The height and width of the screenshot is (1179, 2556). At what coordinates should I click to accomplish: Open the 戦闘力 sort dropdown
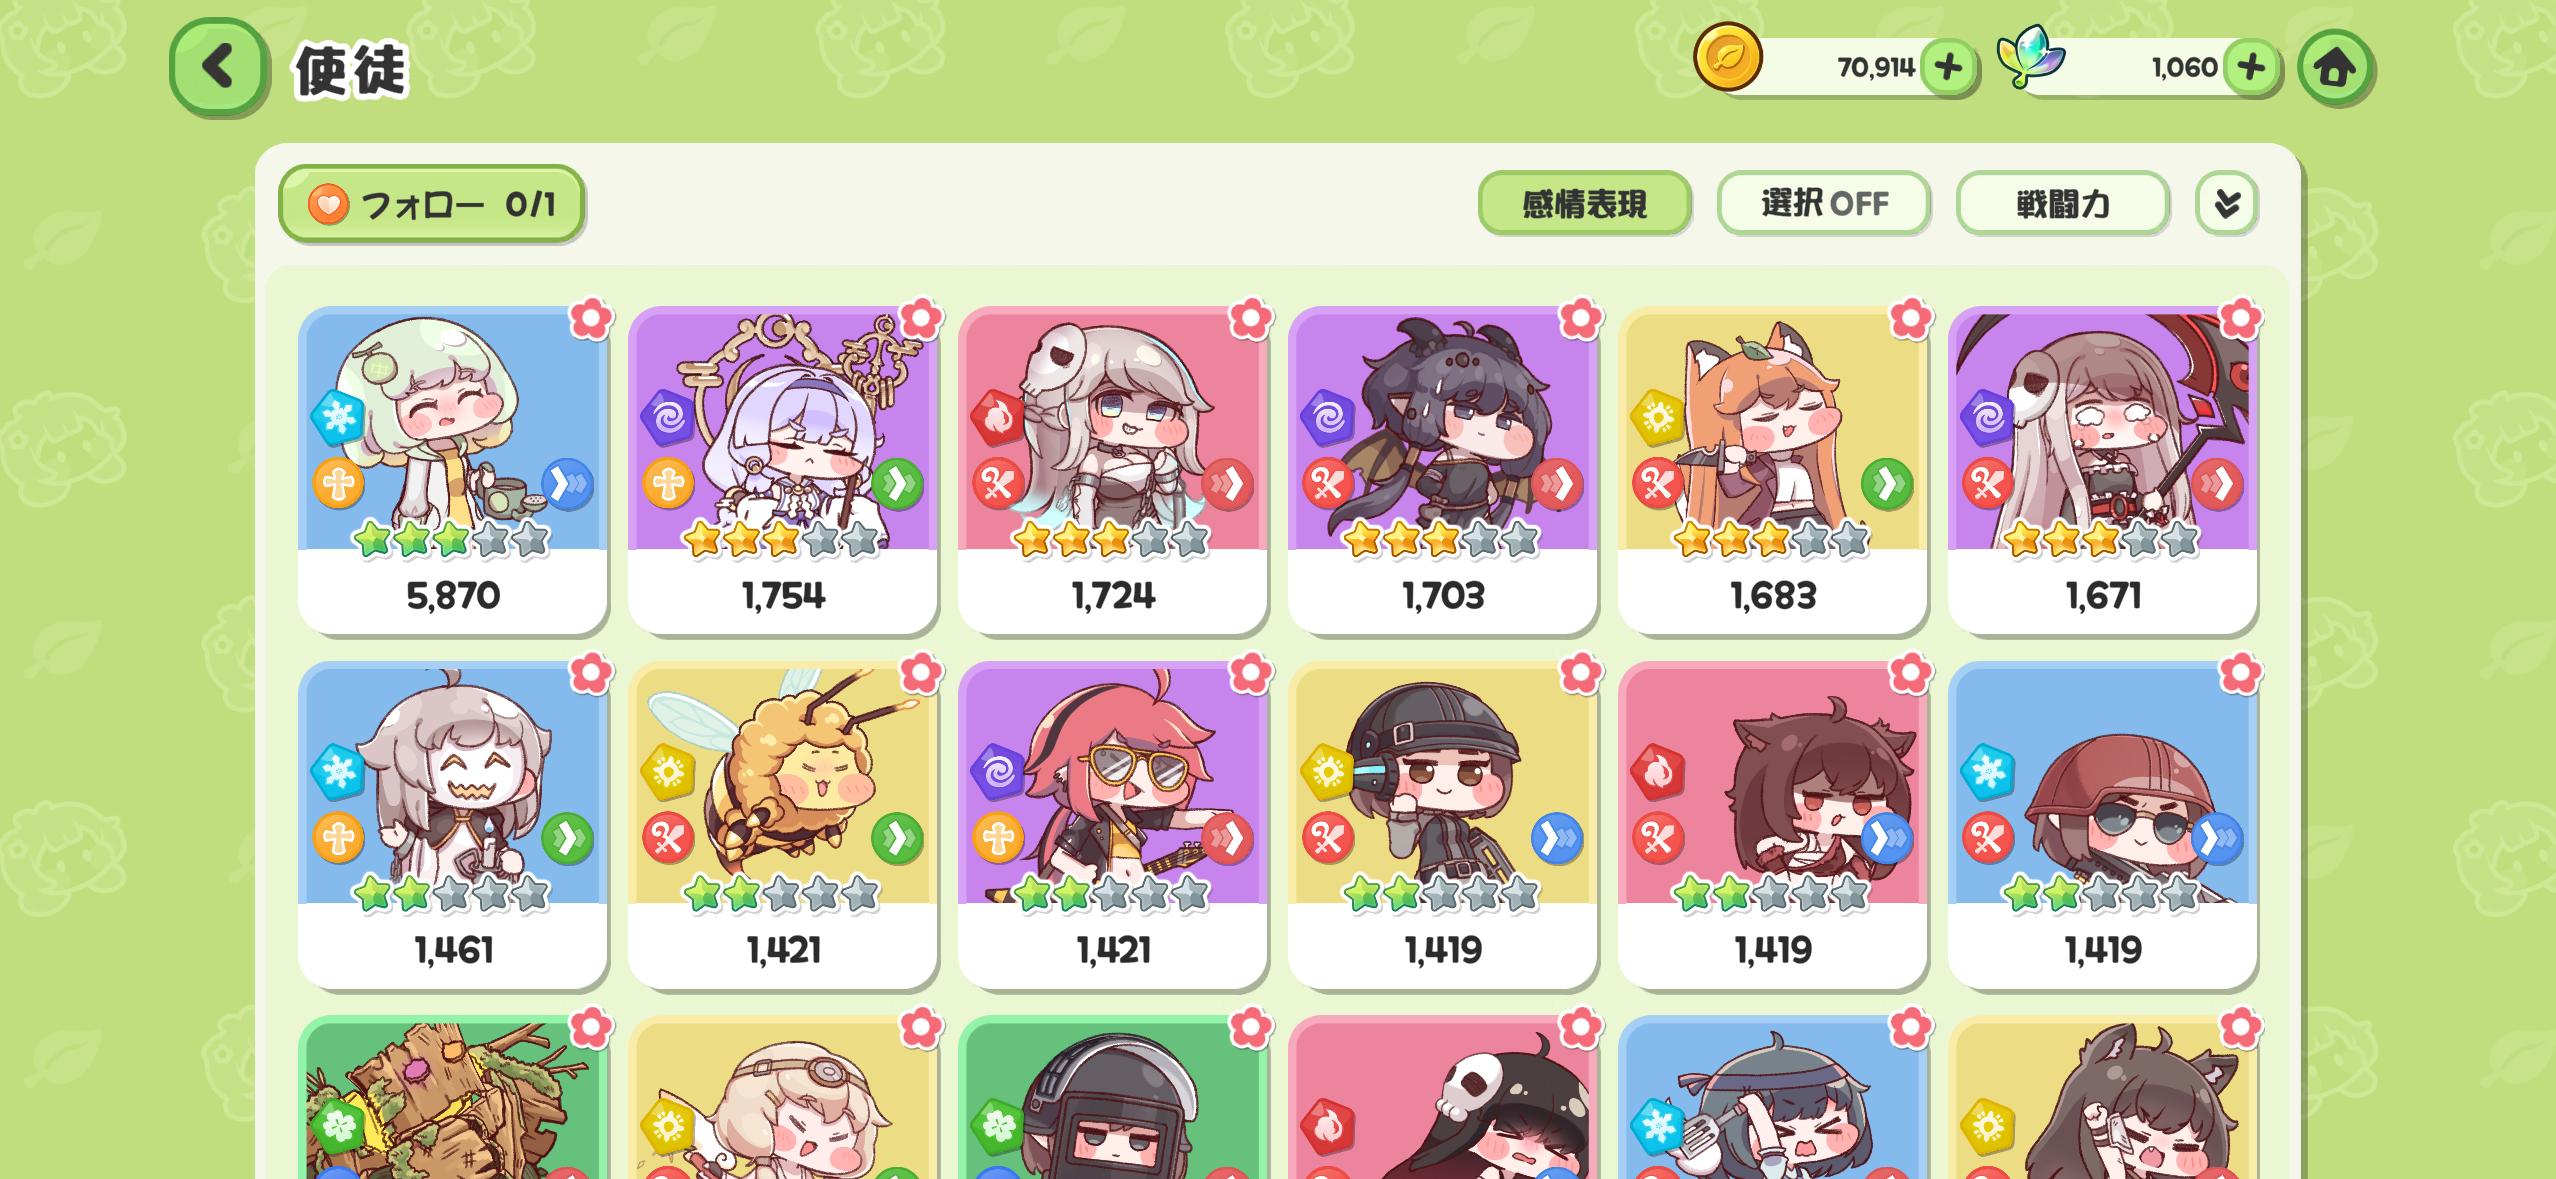tap(2063, 204)
